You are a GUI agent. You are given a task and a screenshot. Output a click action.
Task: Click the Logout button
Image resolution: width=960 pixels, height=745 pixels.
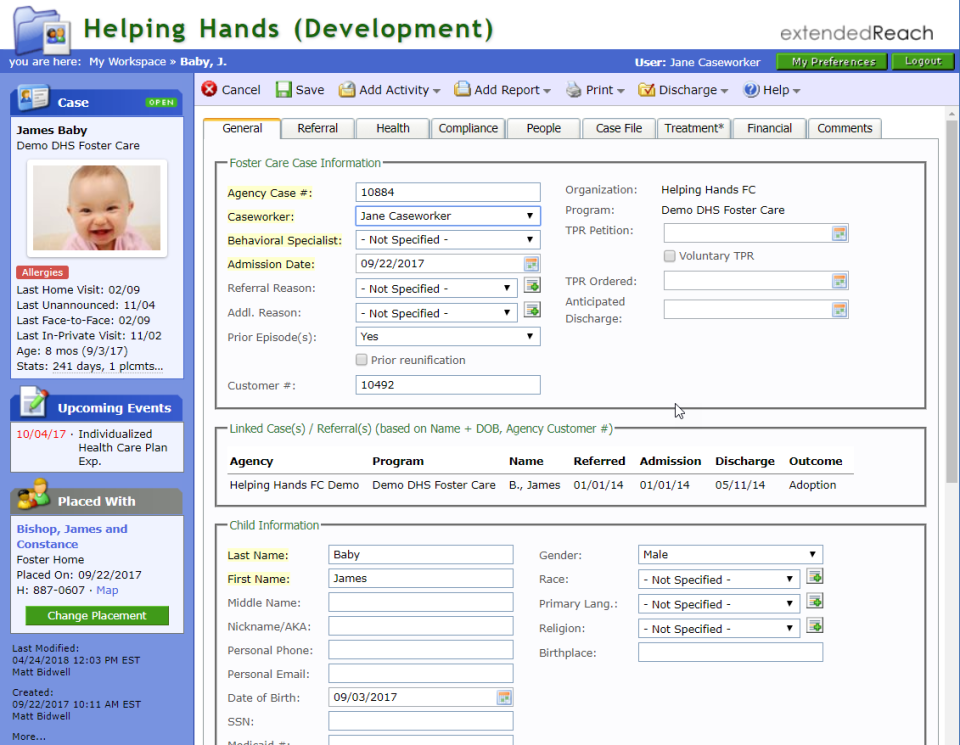pos(922,61)
